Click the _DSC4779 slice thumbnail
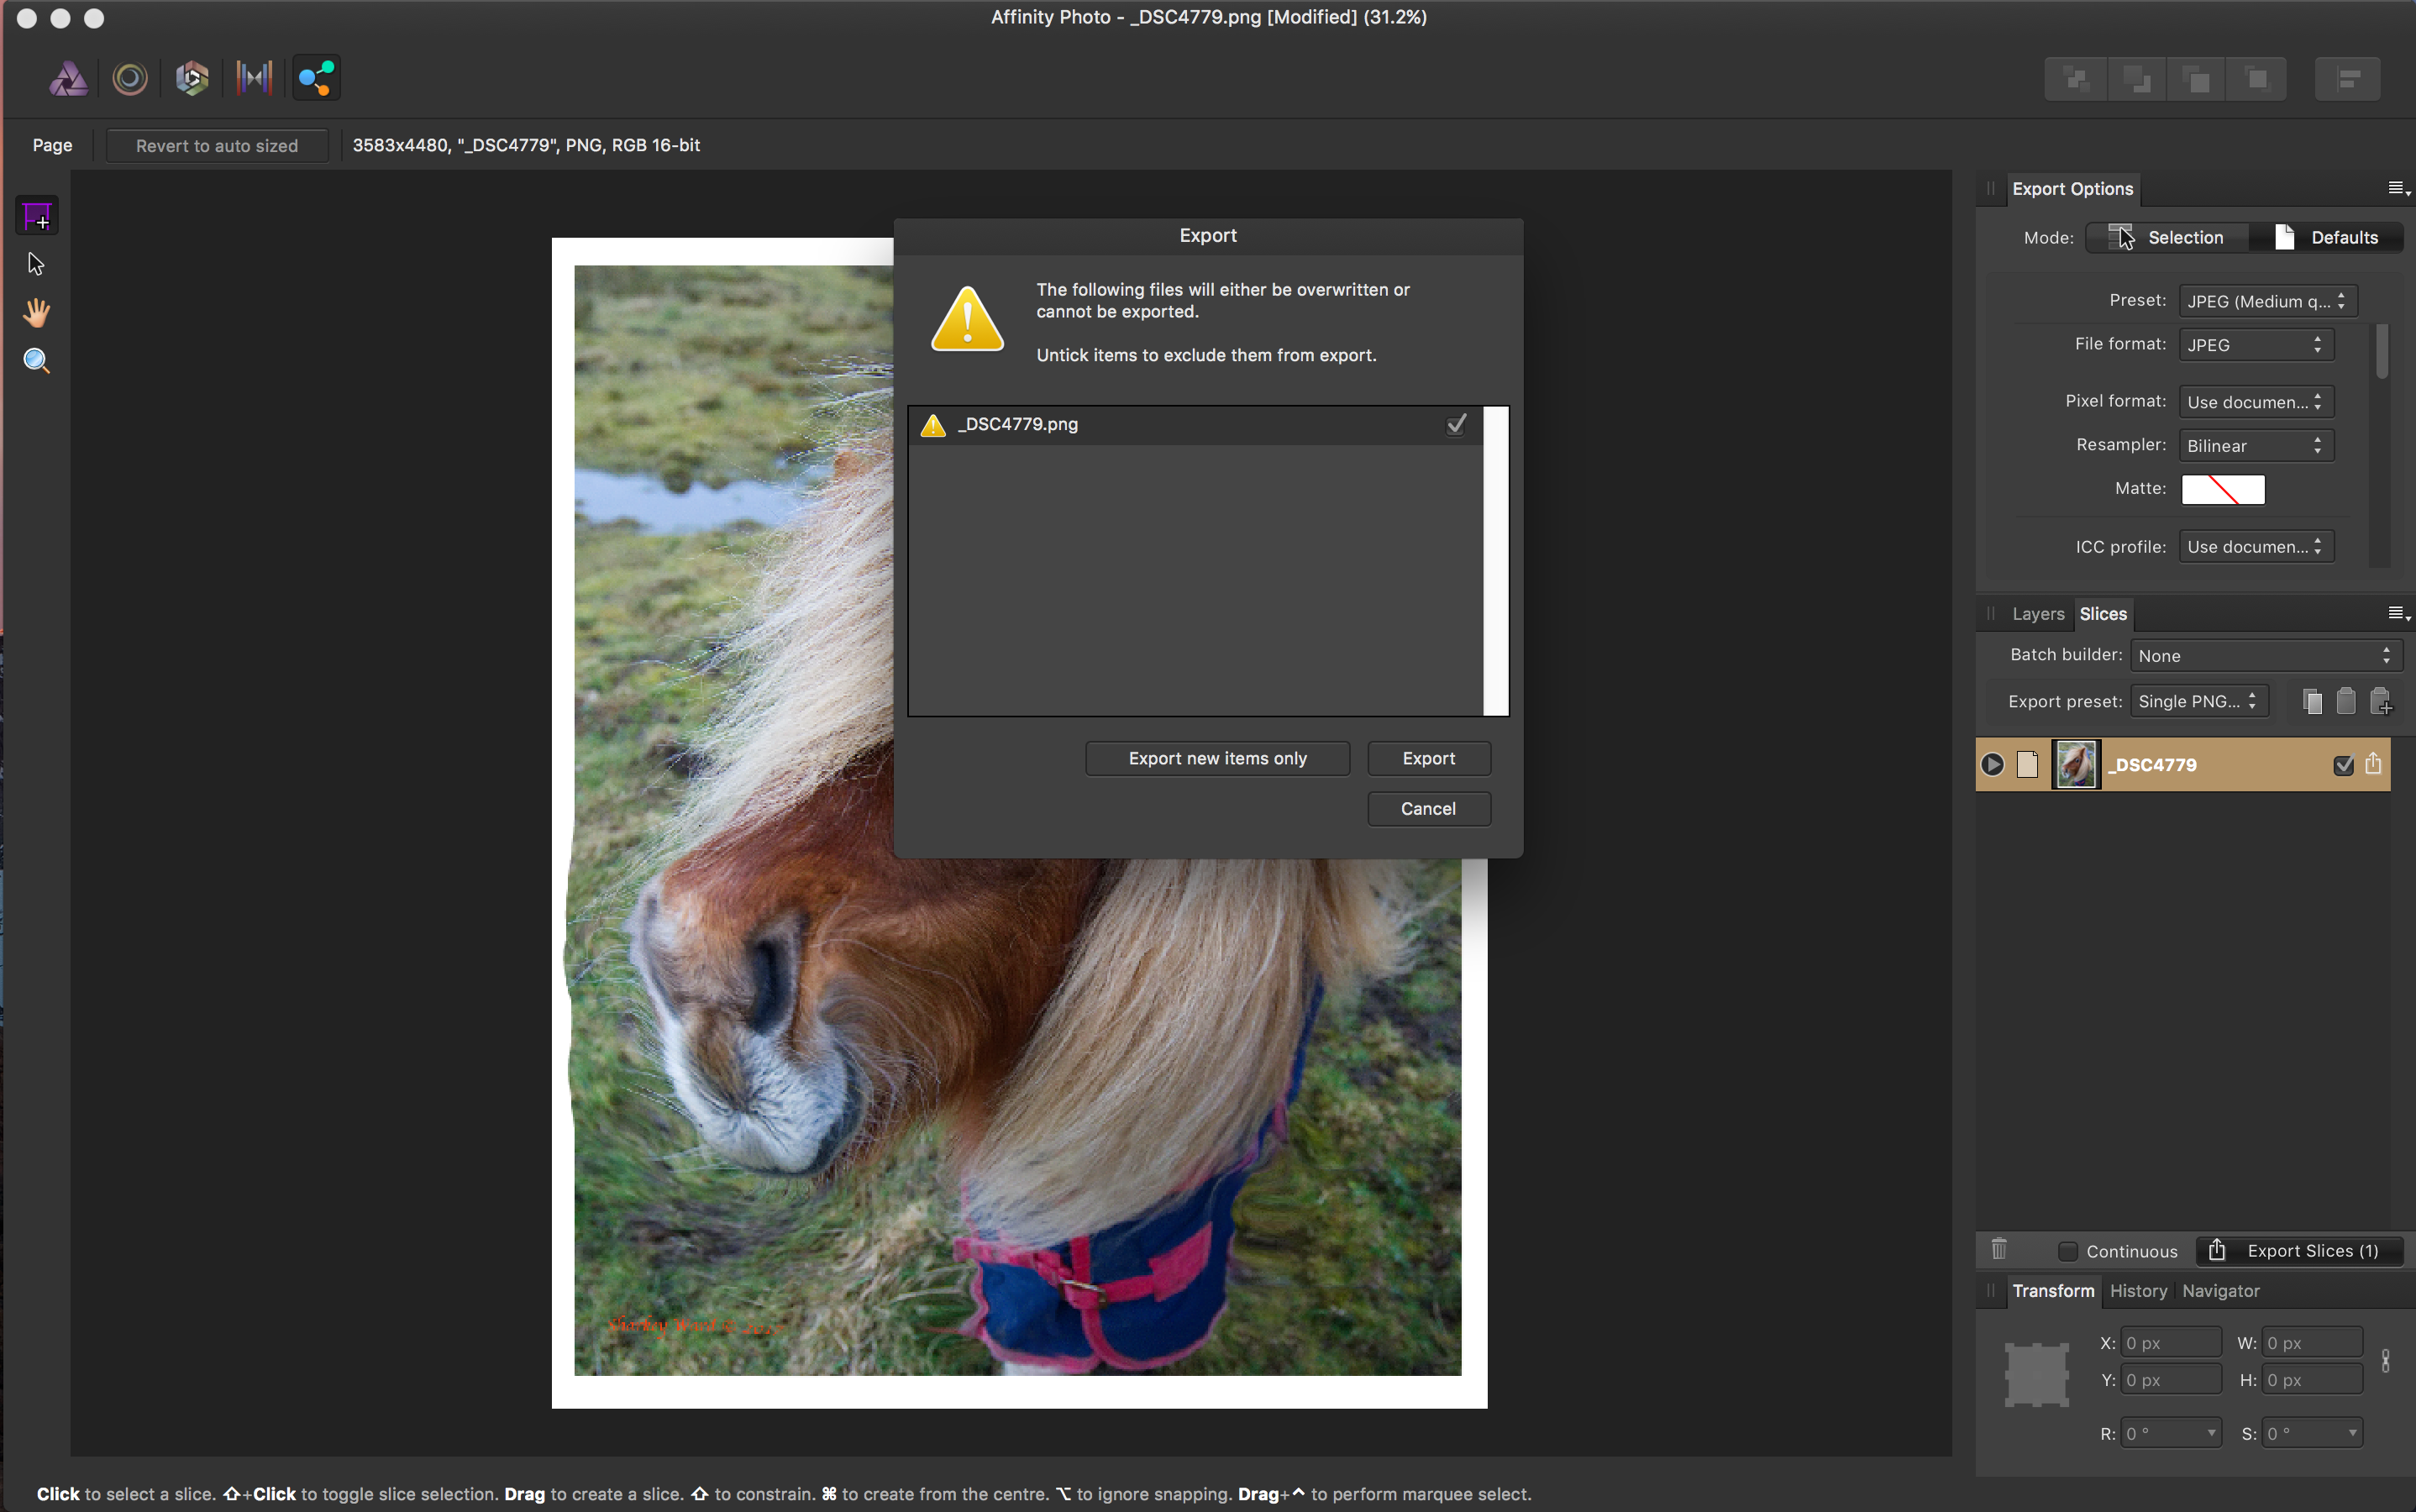This screenshot has height=1512, width=2416. point(2074,764)
